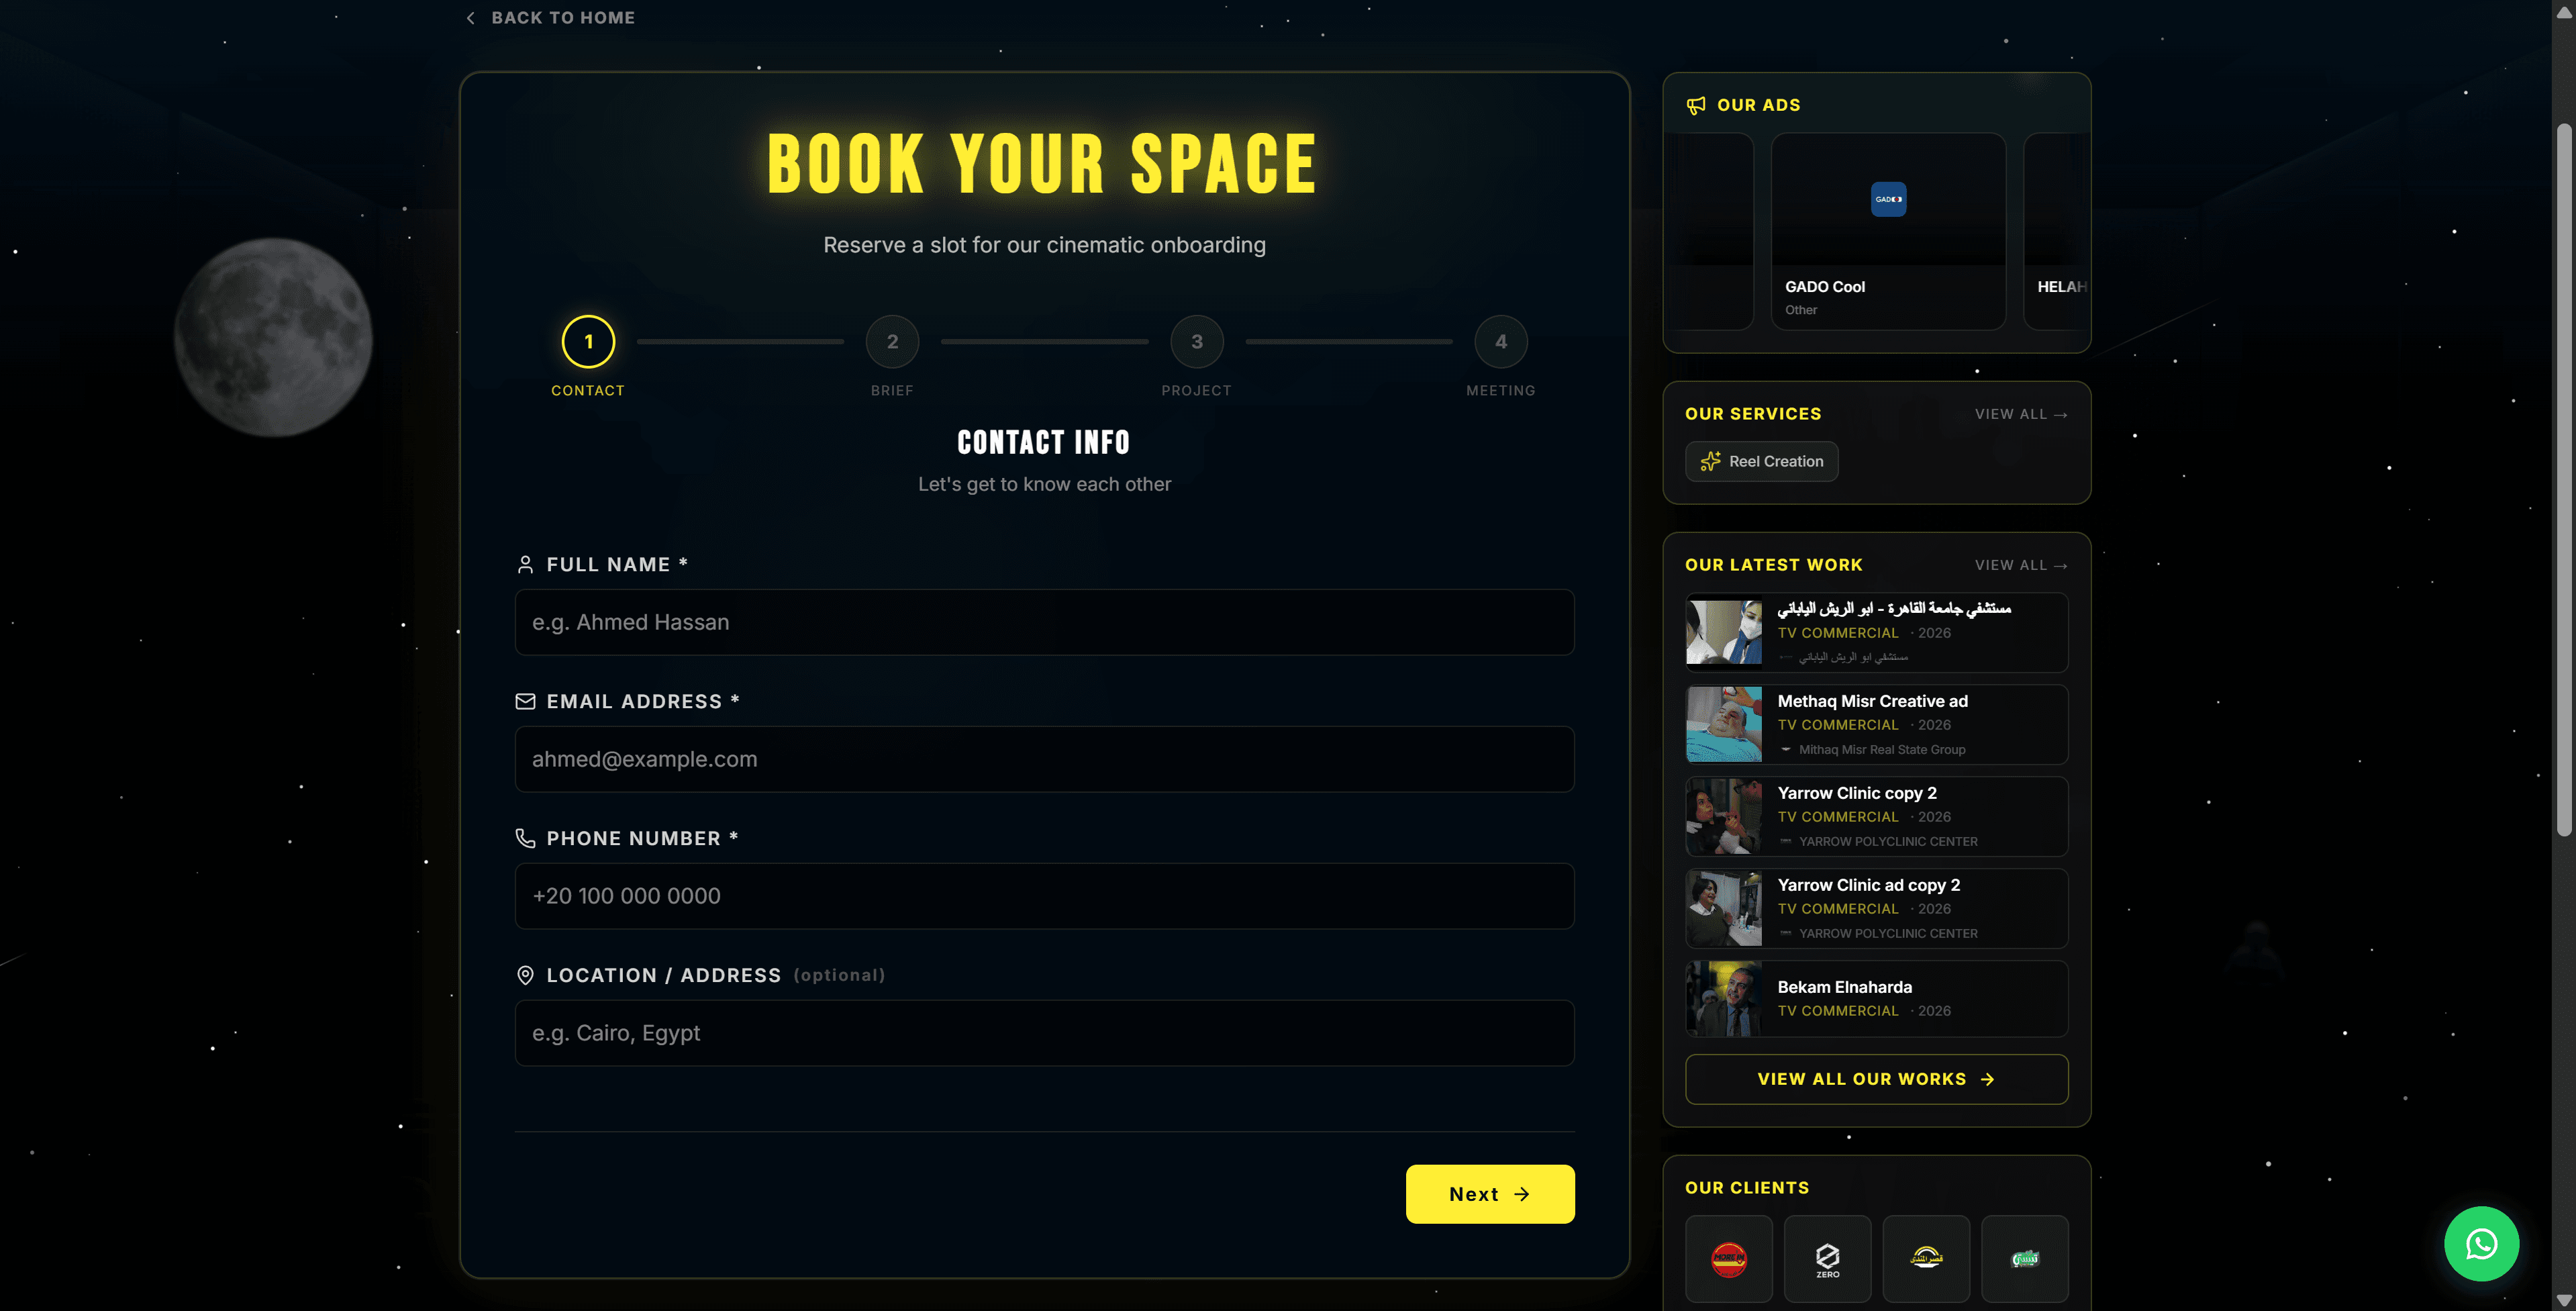Image resolution: width=2576 pixels, height=1311 pixels.
Task: Open the GADO Cool ad card
Action: (x=1888, y=231)
